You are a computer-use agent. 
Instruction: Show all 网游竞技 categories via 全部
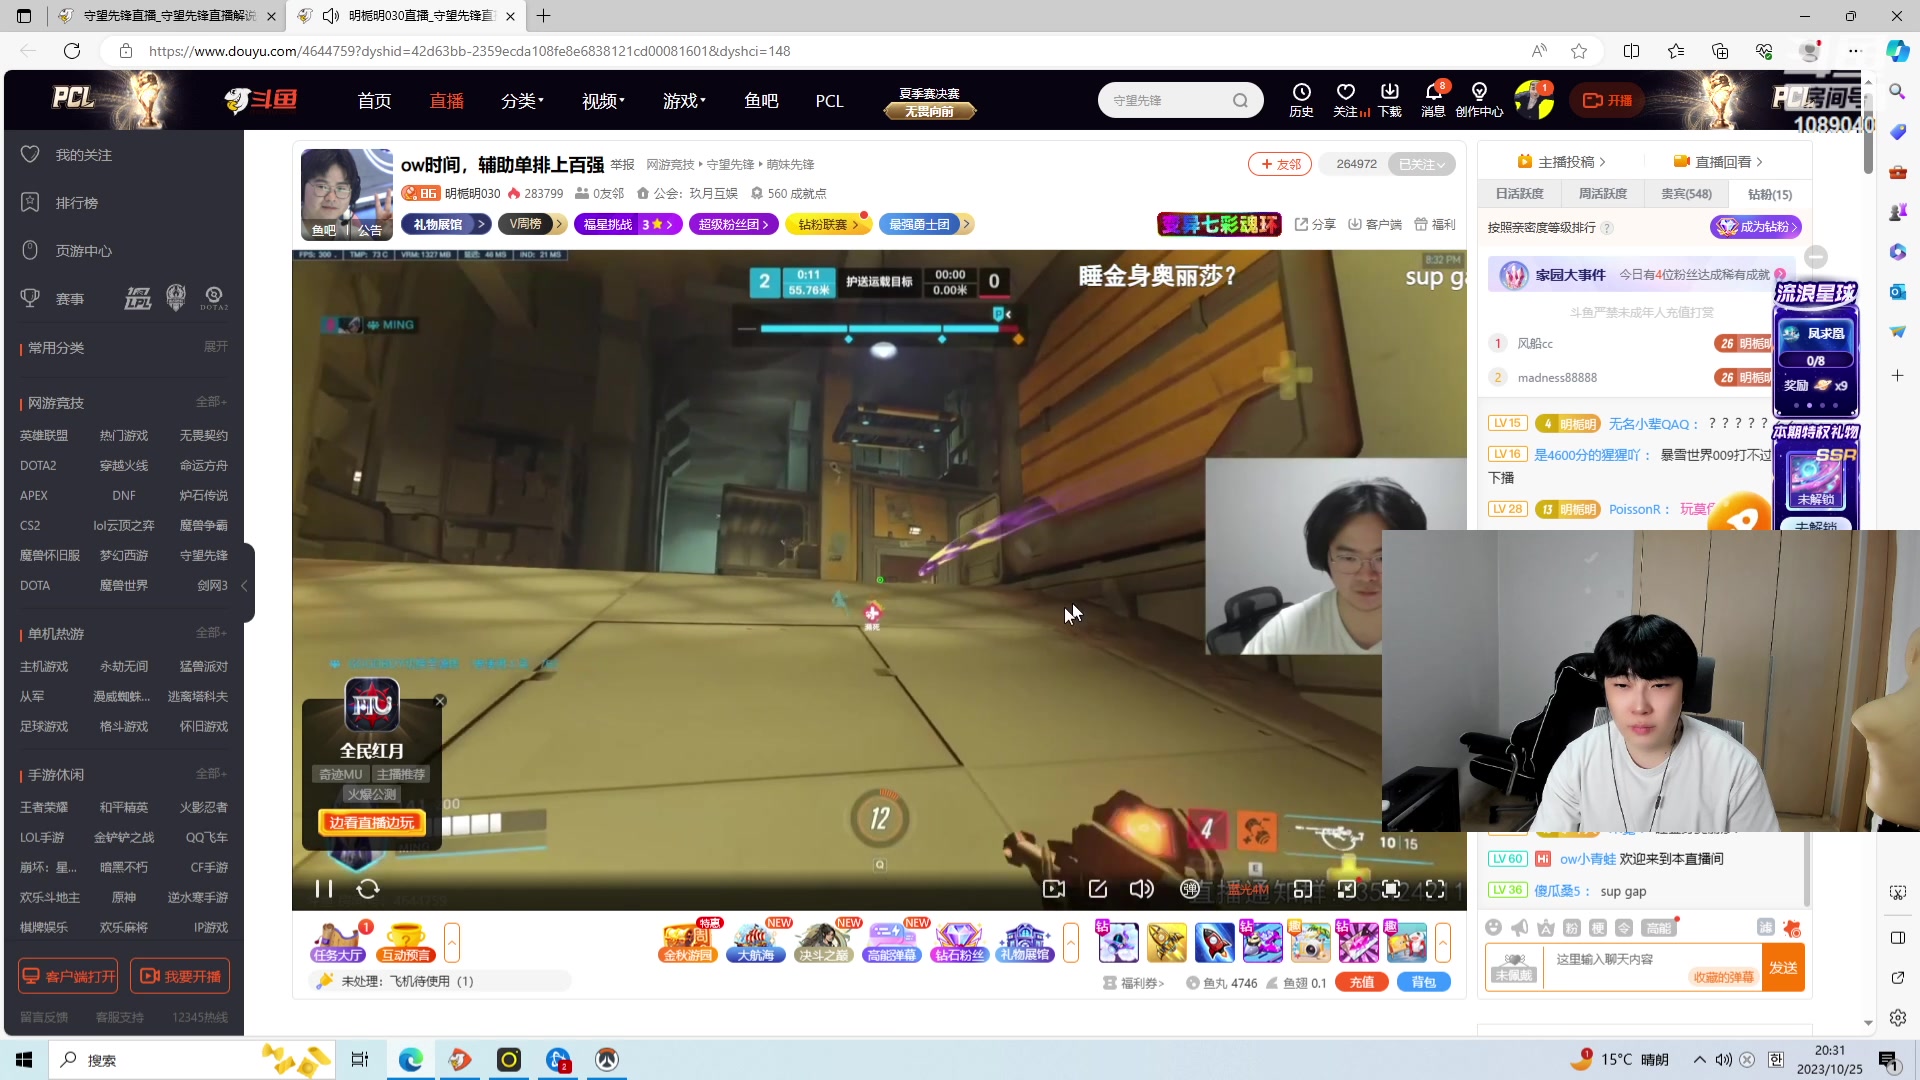[x=211, y=402]
